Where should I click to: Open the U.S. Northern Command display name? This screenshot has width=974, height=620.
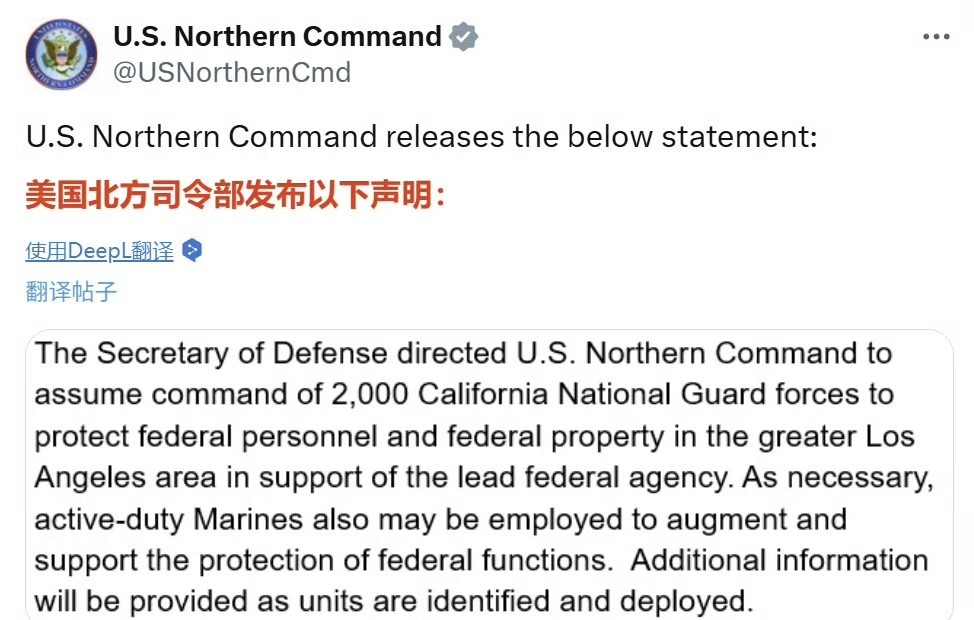[x=277, y=37]
